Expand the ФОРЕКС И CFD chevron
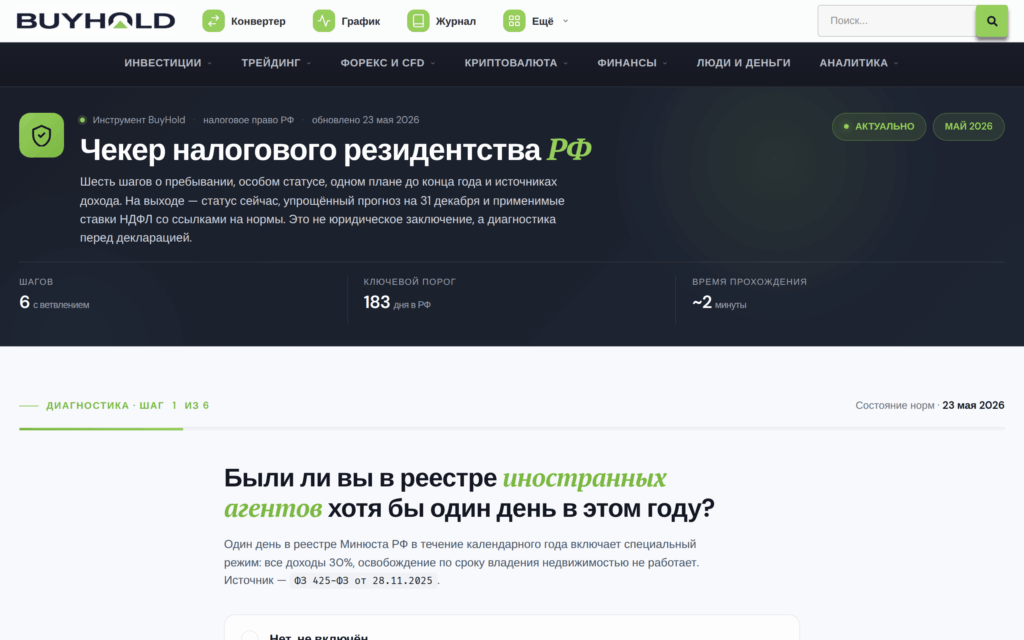Image resolution: width=1024 pixels, height=640 pixels. (433, 63)
